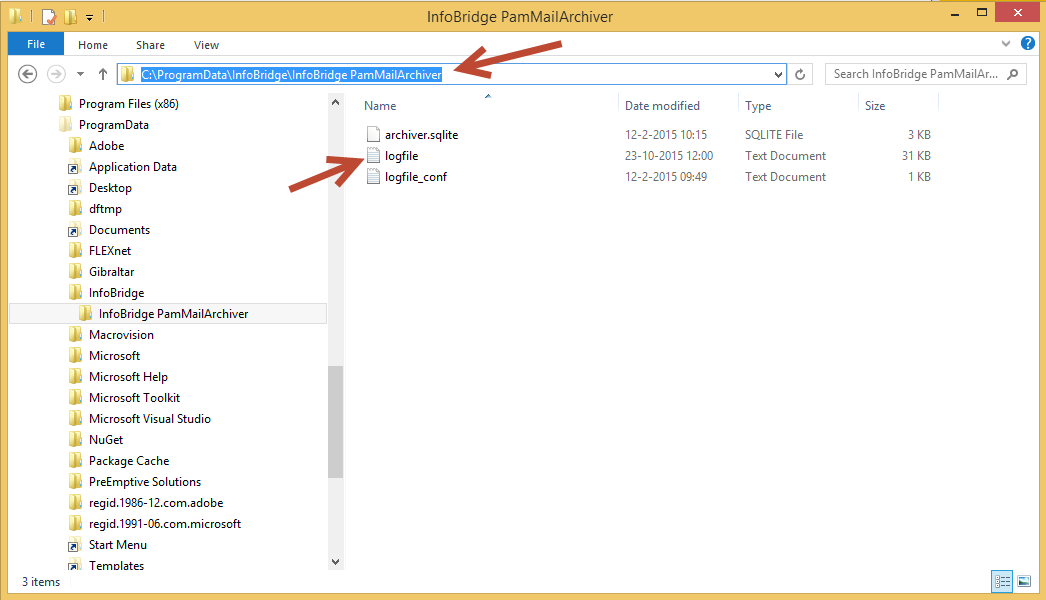1046x600 pixels.
Task: Expand the ribbon with the chevron
Action: pyautogui.click(x=1005, y=44)
